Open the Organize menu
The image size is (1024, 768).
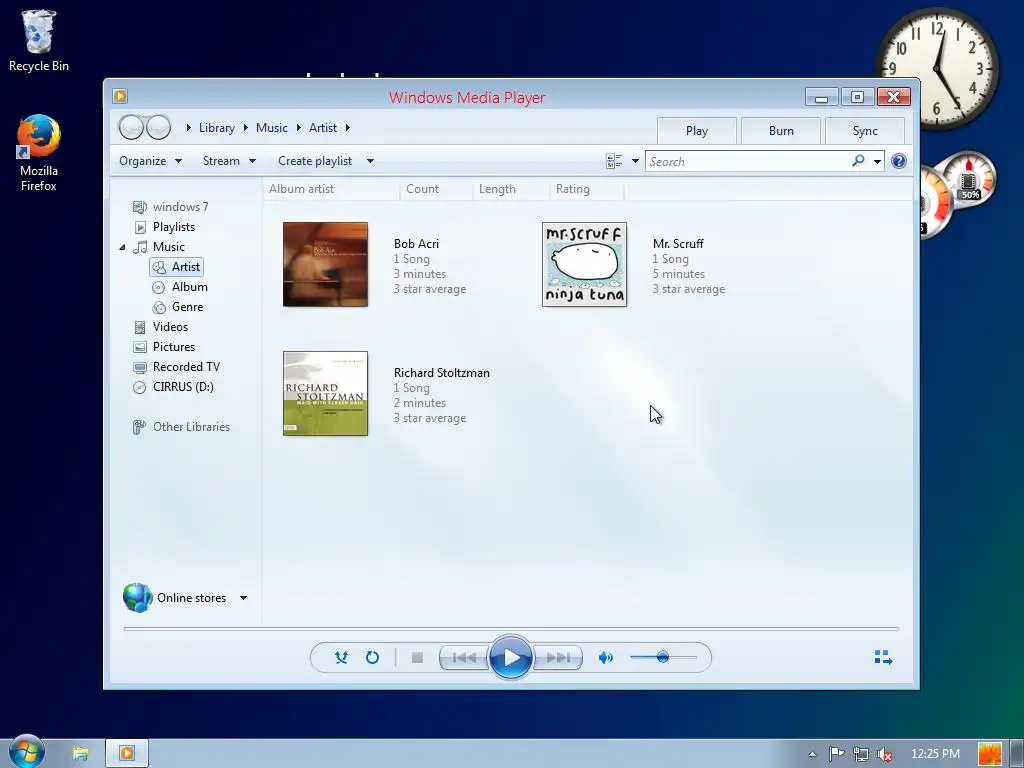(150, 161)
